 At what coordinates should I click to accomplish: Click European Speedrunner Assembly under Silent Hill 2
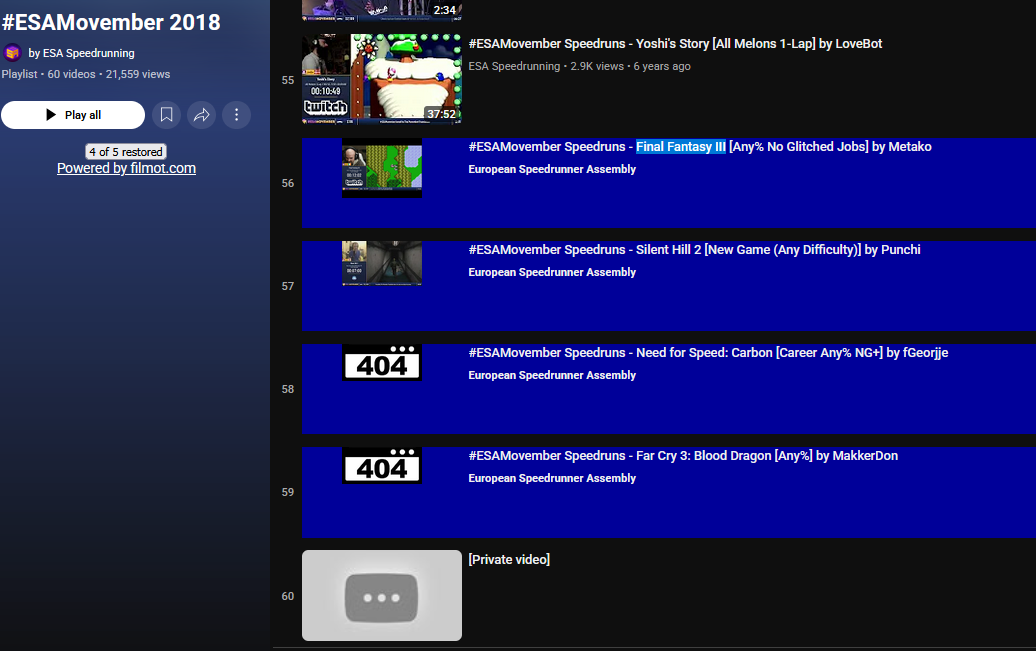pyautogui.click(x=552, y=272)
